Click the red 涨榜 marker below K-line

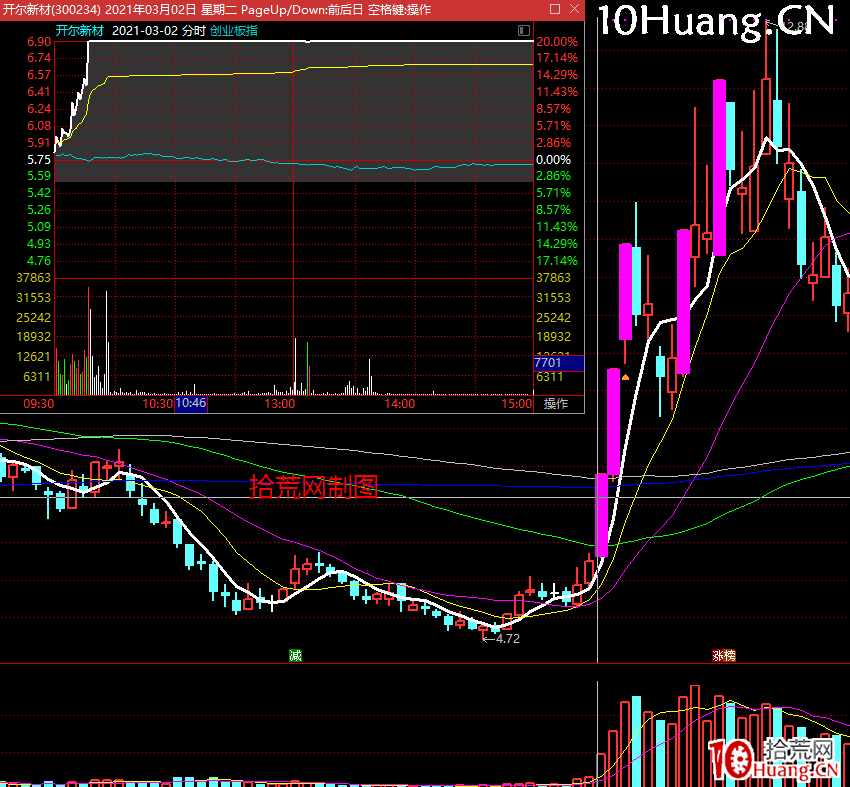point(724,656)
